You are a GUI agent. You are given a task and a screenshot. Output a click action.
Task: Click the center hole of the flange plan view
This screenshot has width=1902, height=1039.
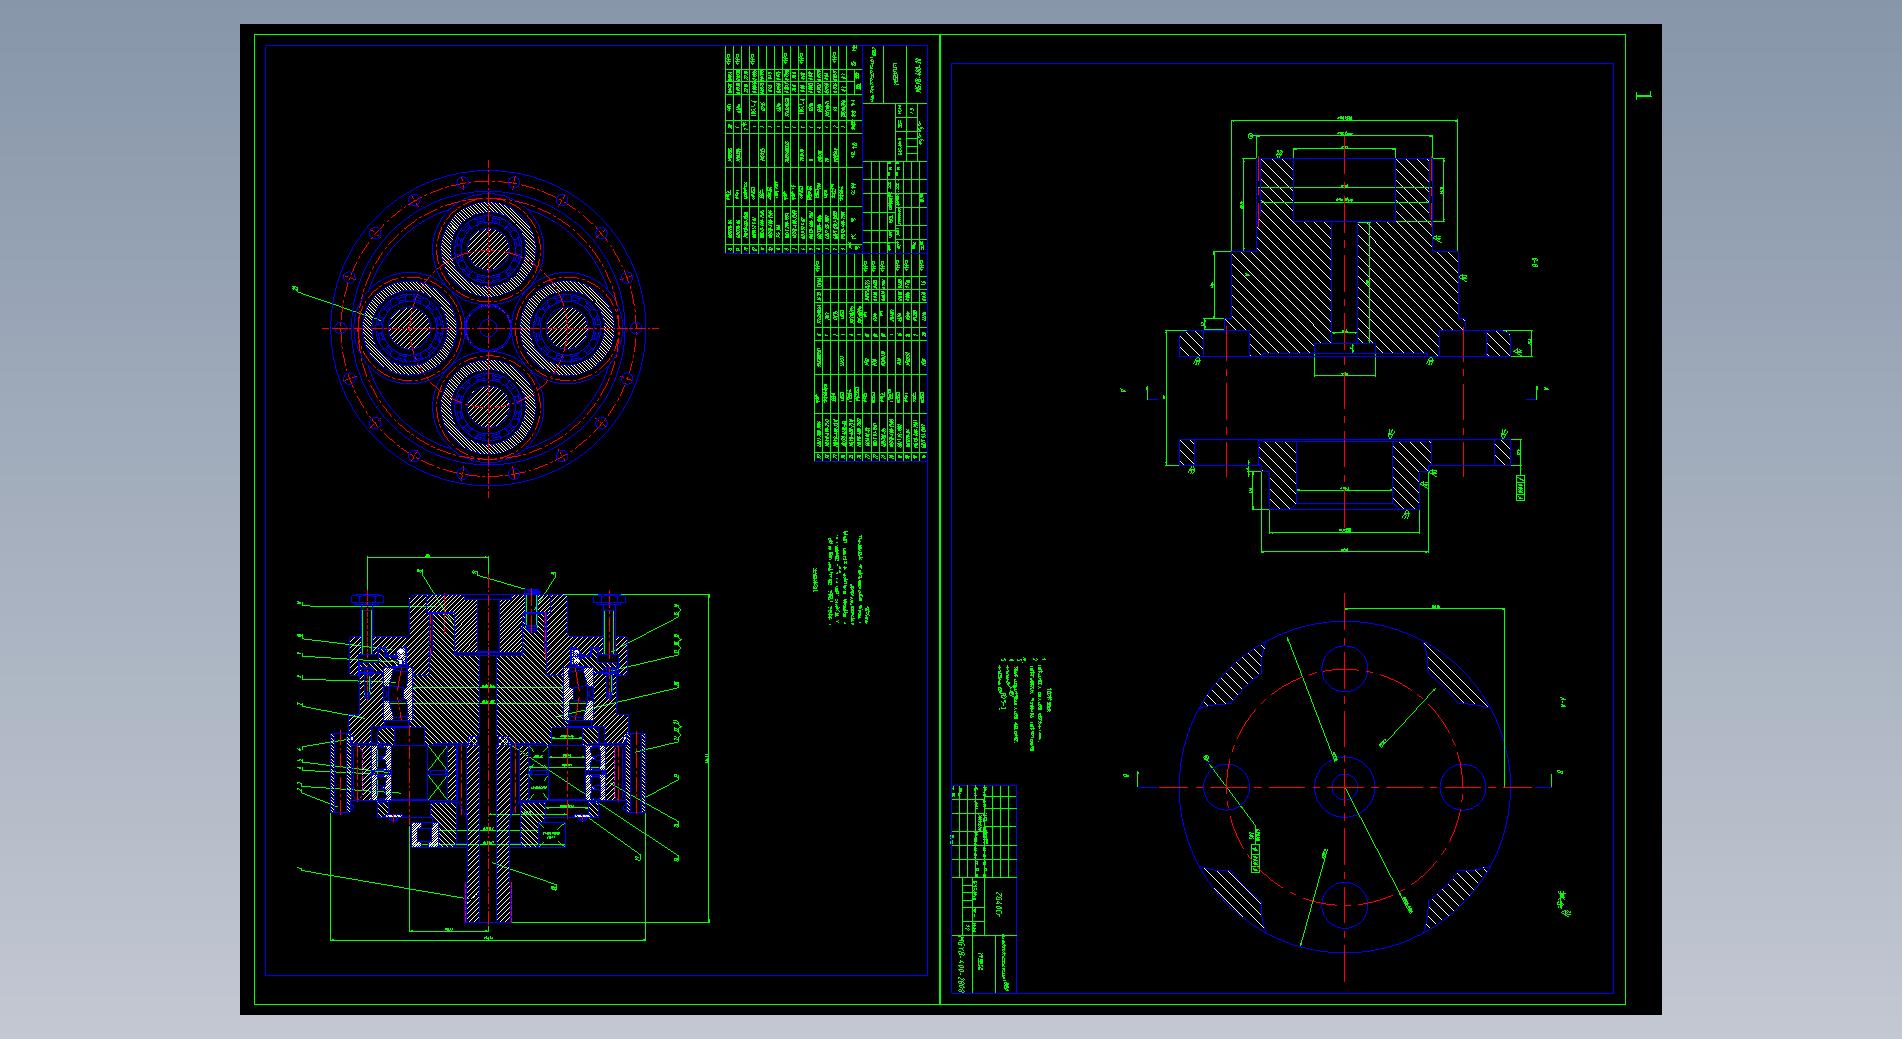[1344, 787]
